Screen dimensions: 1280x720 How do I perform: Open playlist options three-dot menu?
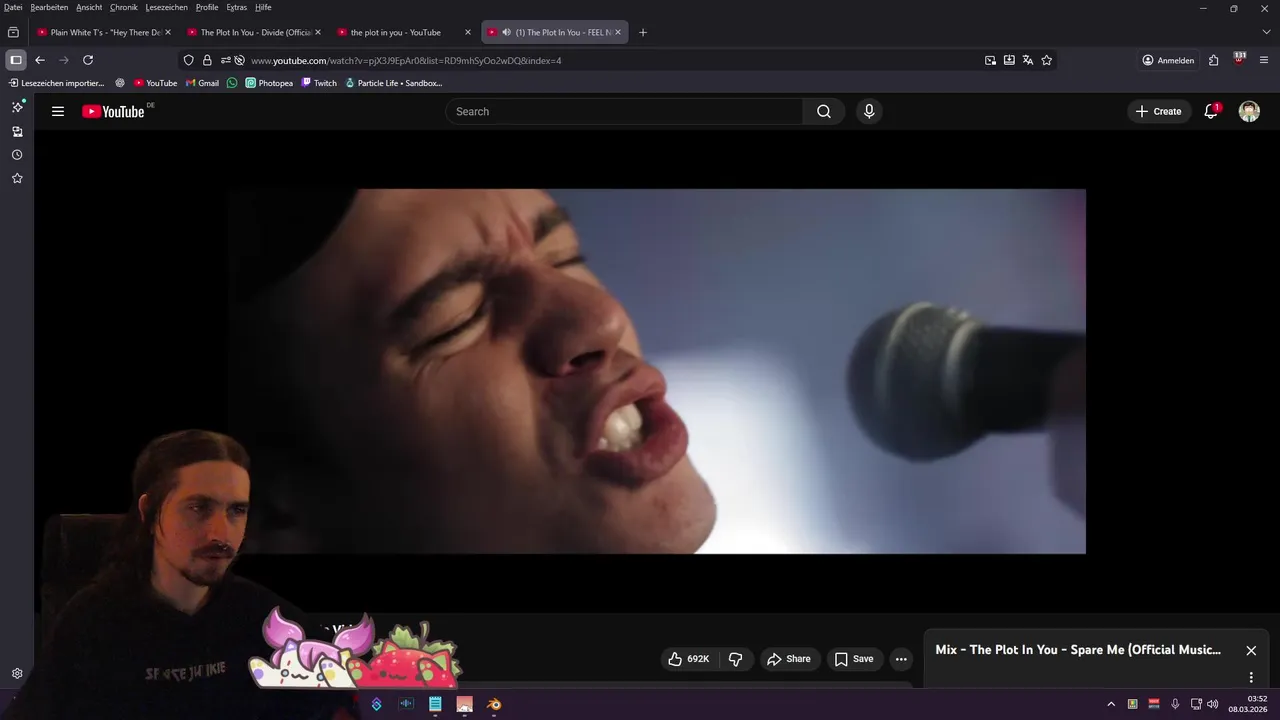point(1251,677)
